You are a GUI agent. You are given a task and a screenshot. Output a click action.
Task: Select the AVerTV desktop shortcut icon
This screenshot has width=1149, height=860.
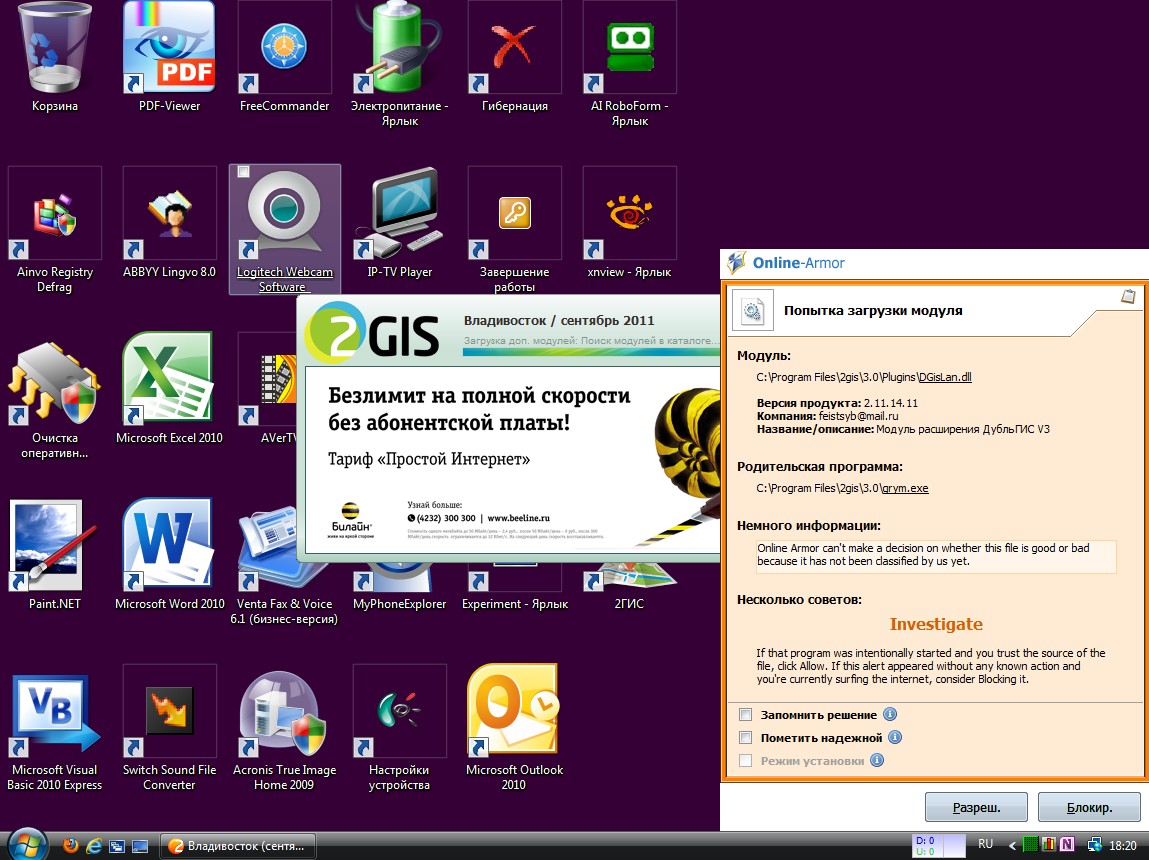coord(267,379)
